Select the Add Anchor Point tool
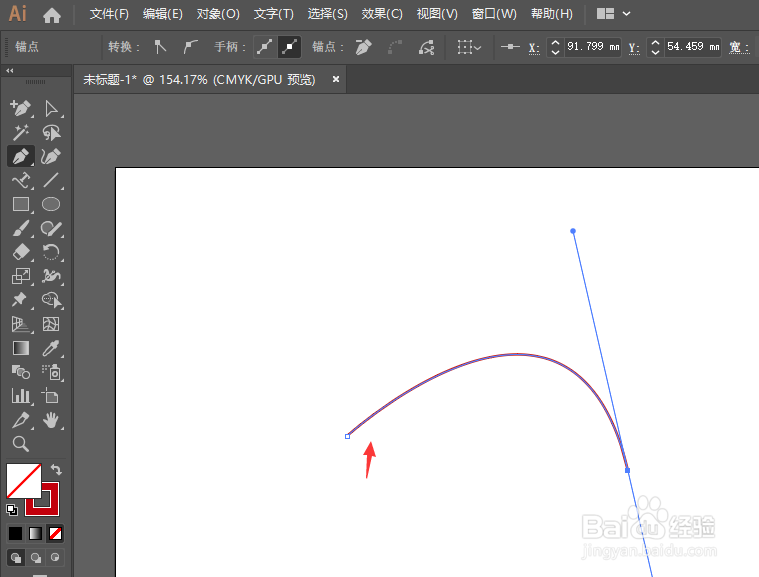The height and width of the screenshot is (577, 759). pos(20,108)
